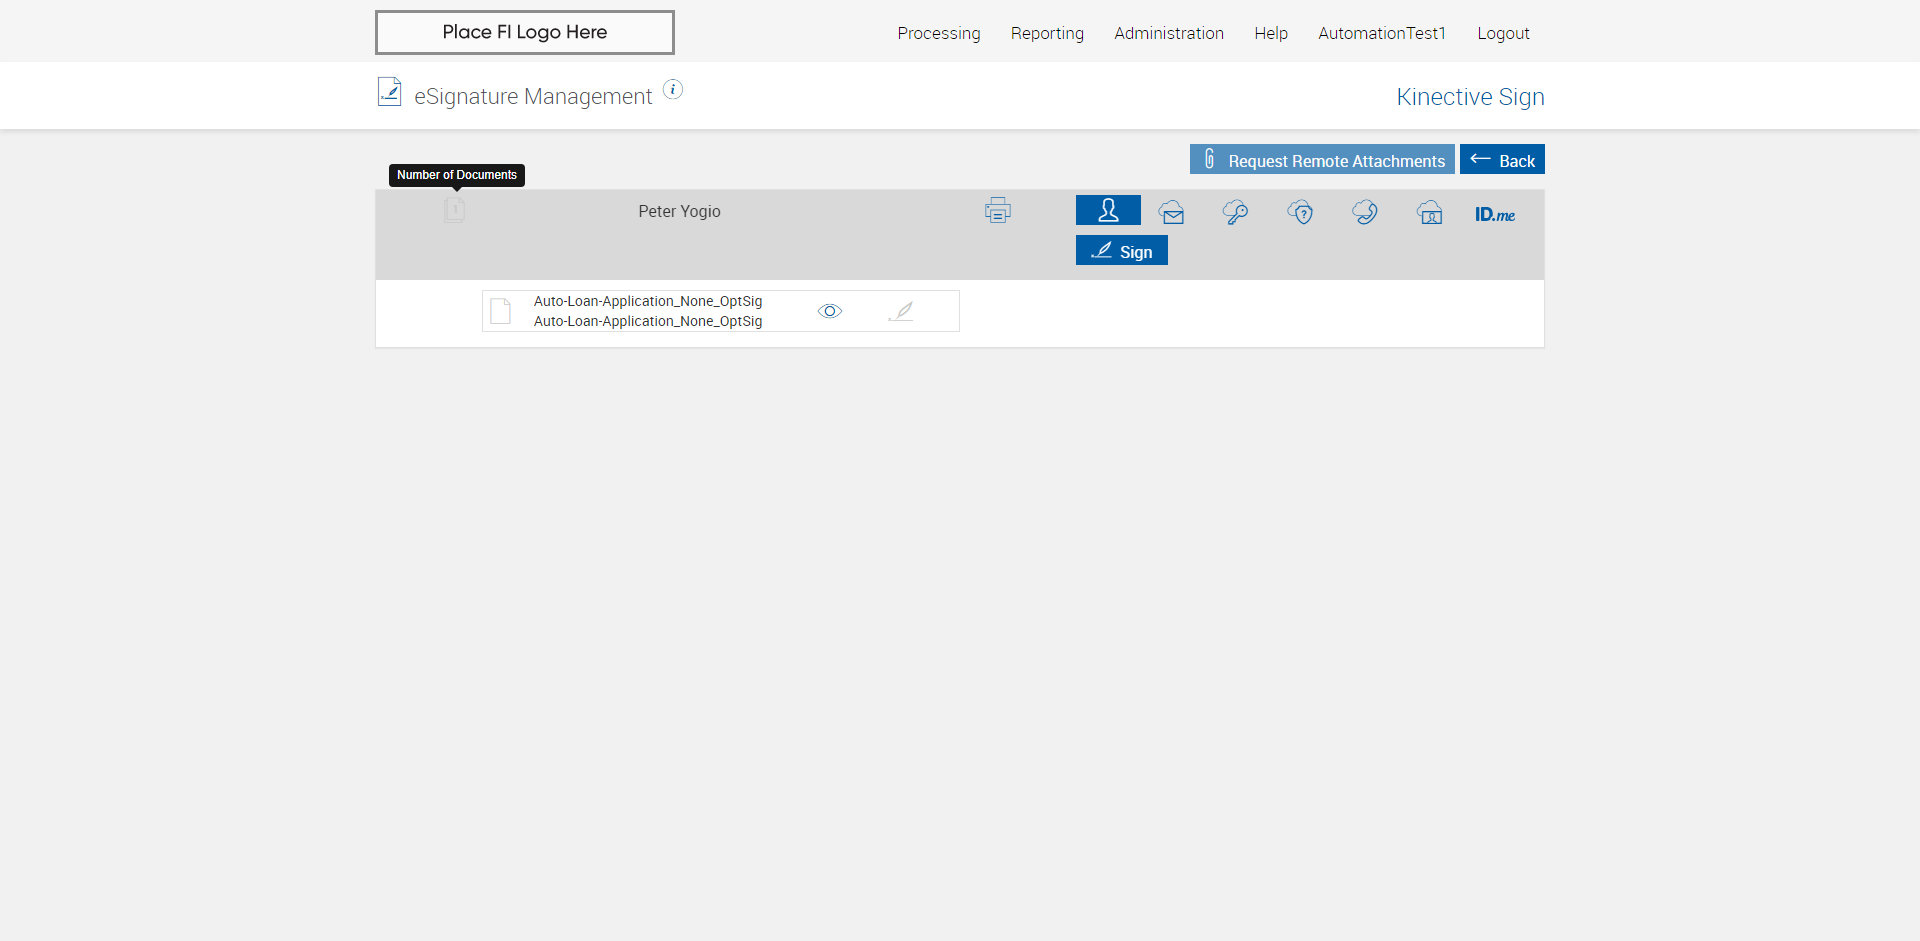The height and width of the screenshot is (941, 1920).
Task: Click the eSignature Management page icon
Action: tap(389, 92)
